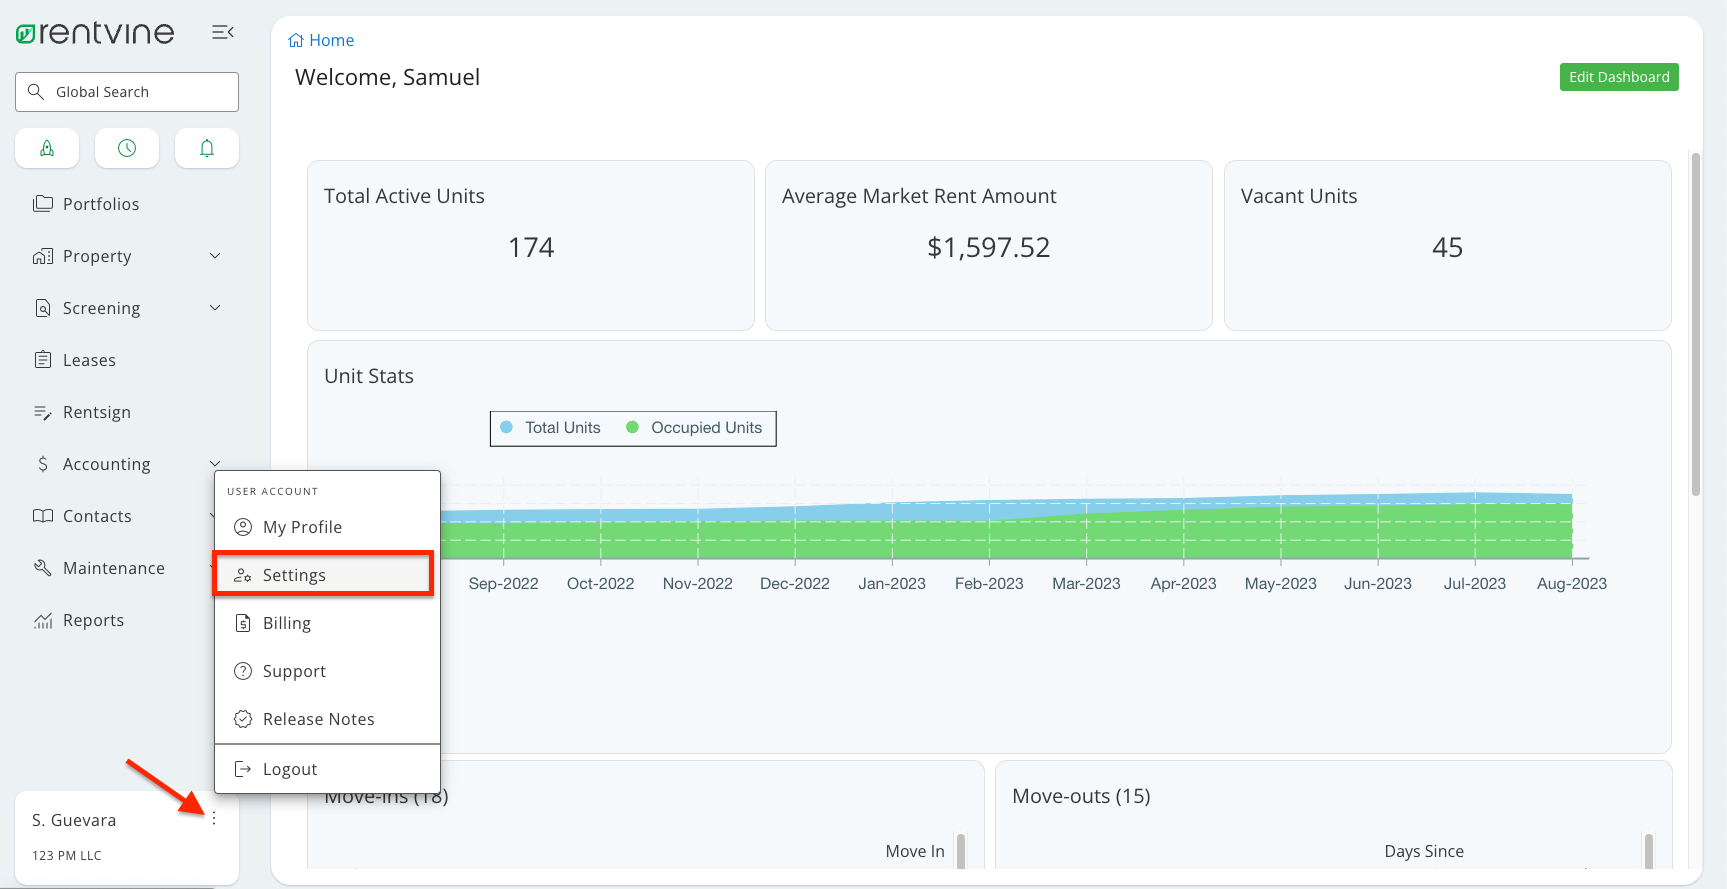Screen dimensions: 1727x889
Task: Click the three-dot menu beside S. Guevara
Action: (214, 818)
